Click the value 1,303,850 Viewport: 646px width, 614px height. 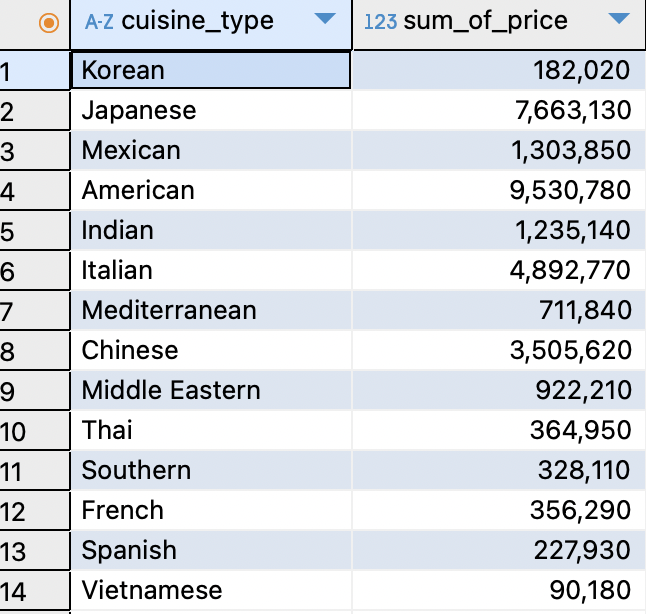[571, 150]
